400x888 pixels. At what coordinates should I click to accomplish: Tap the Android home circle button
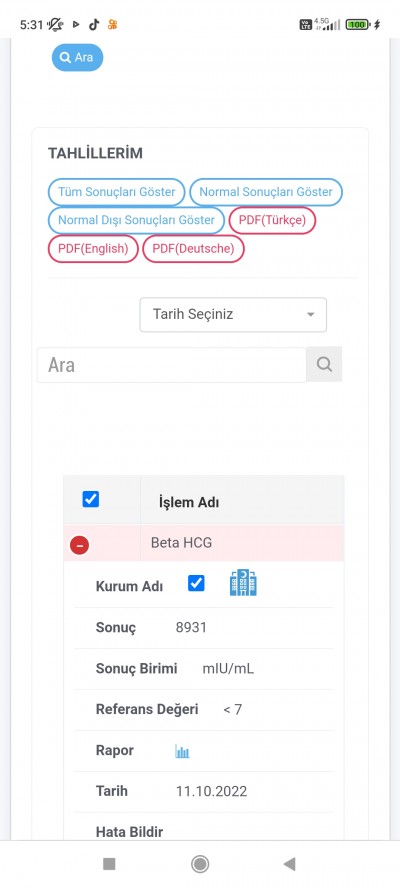click(x=200, y=864)
